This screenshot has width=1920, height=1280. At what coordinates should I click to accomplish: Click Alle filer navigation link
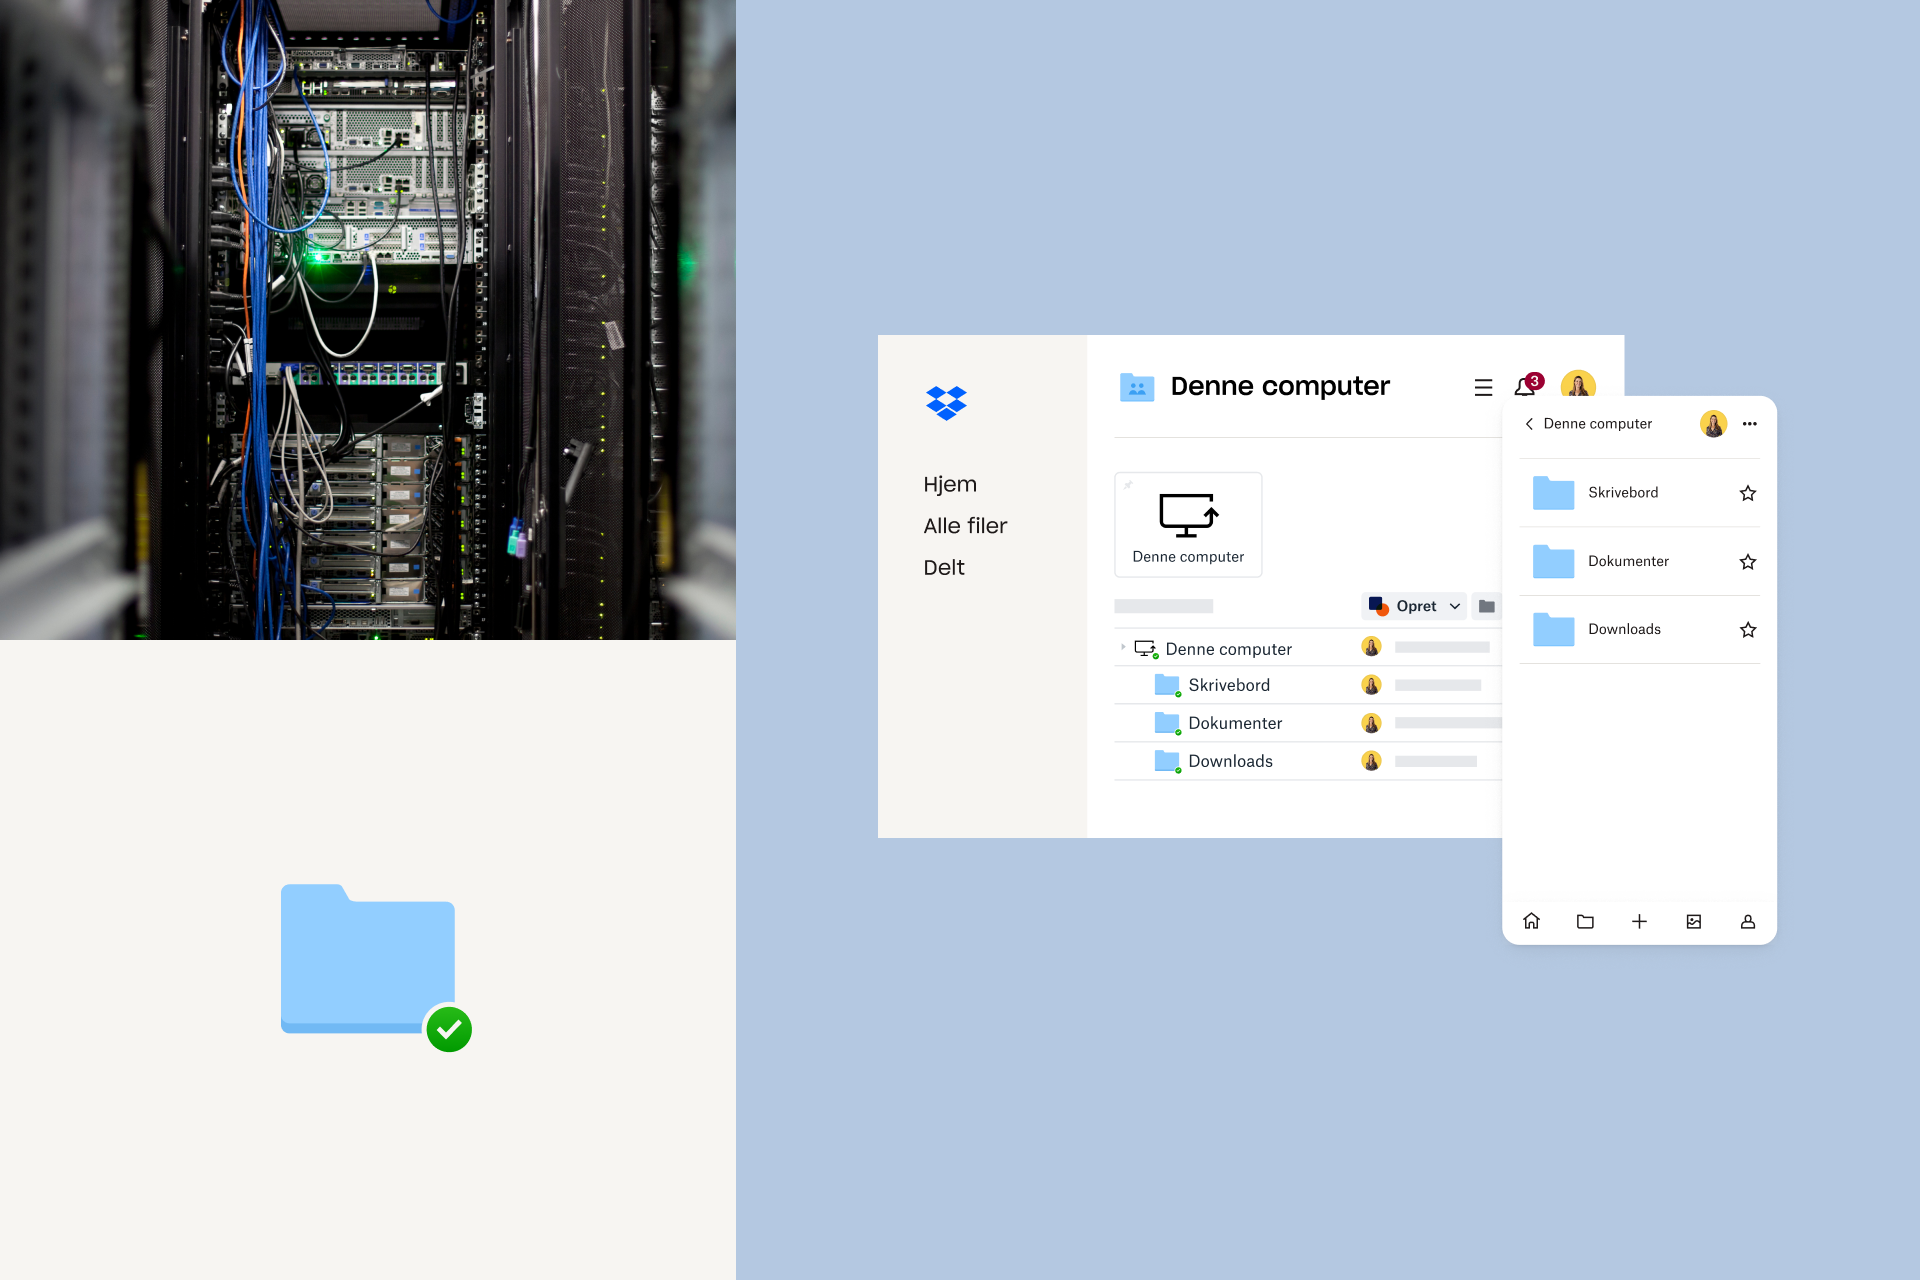(966, 524)
